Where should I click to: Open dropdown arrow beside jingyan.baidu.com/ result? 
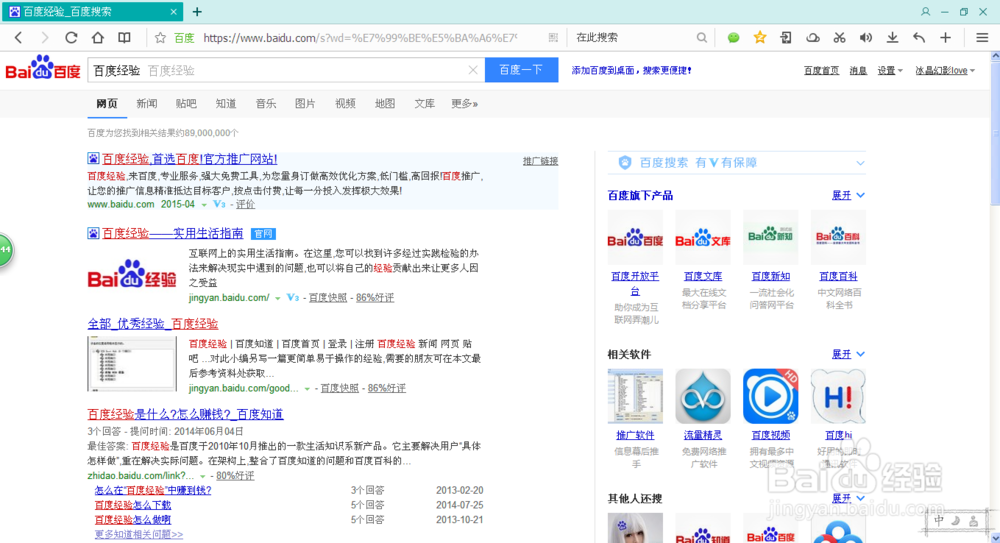click(x=277, y=299)
